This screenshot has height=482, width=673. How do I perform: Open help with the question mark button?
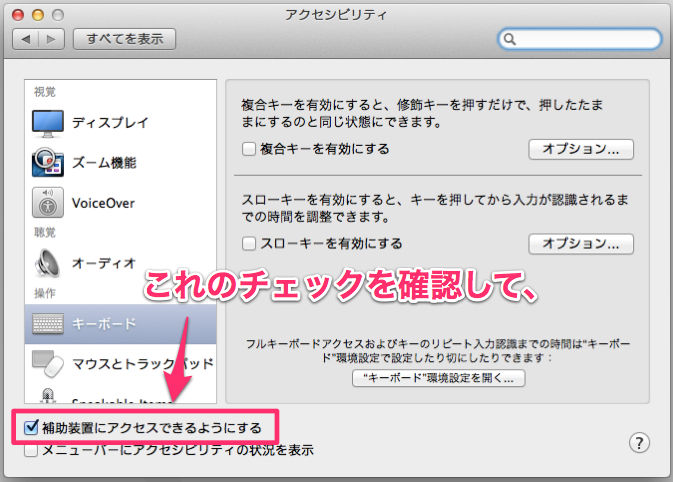tap(639, 443)
